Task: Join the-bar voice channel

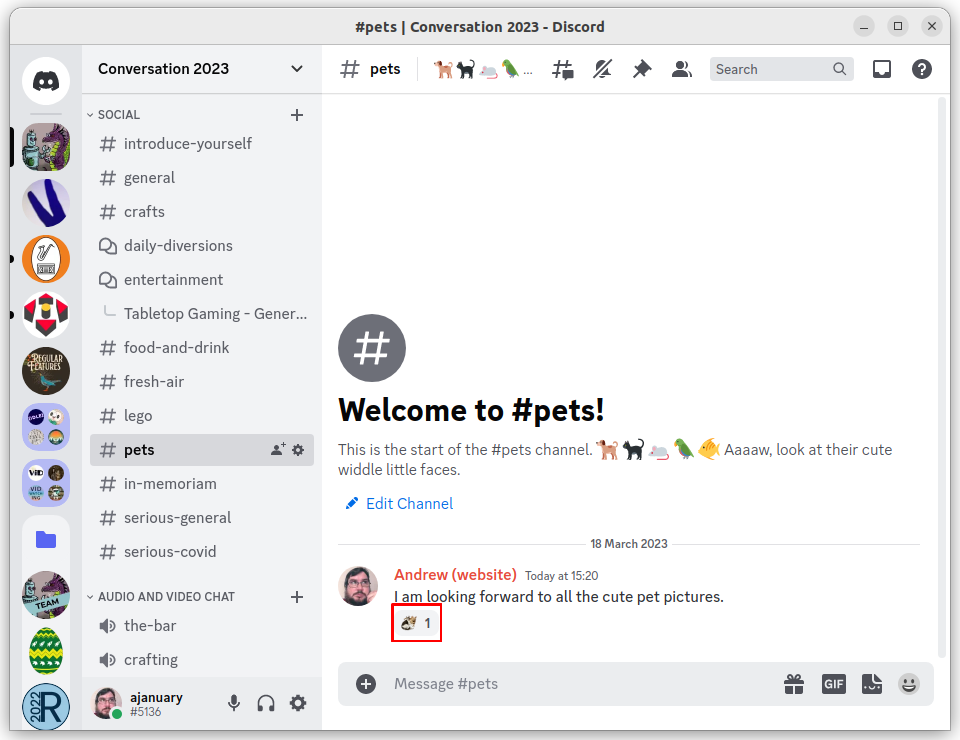Action: 202,626
